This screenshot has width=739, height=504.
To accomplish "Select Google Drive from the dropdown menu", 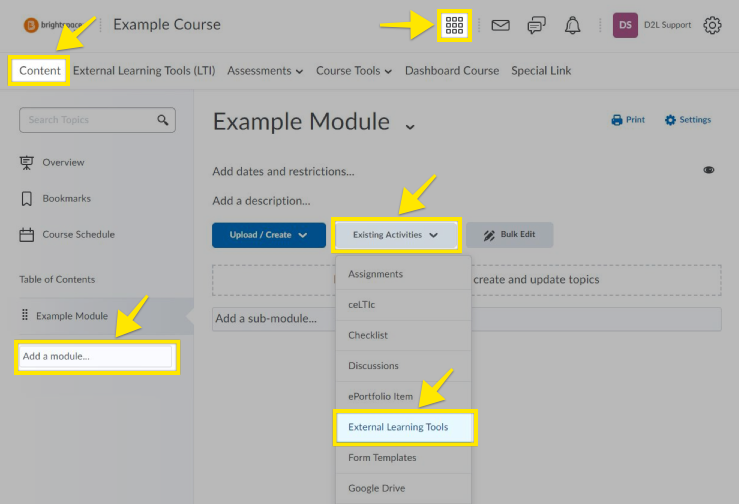I will tap(403, 488).
